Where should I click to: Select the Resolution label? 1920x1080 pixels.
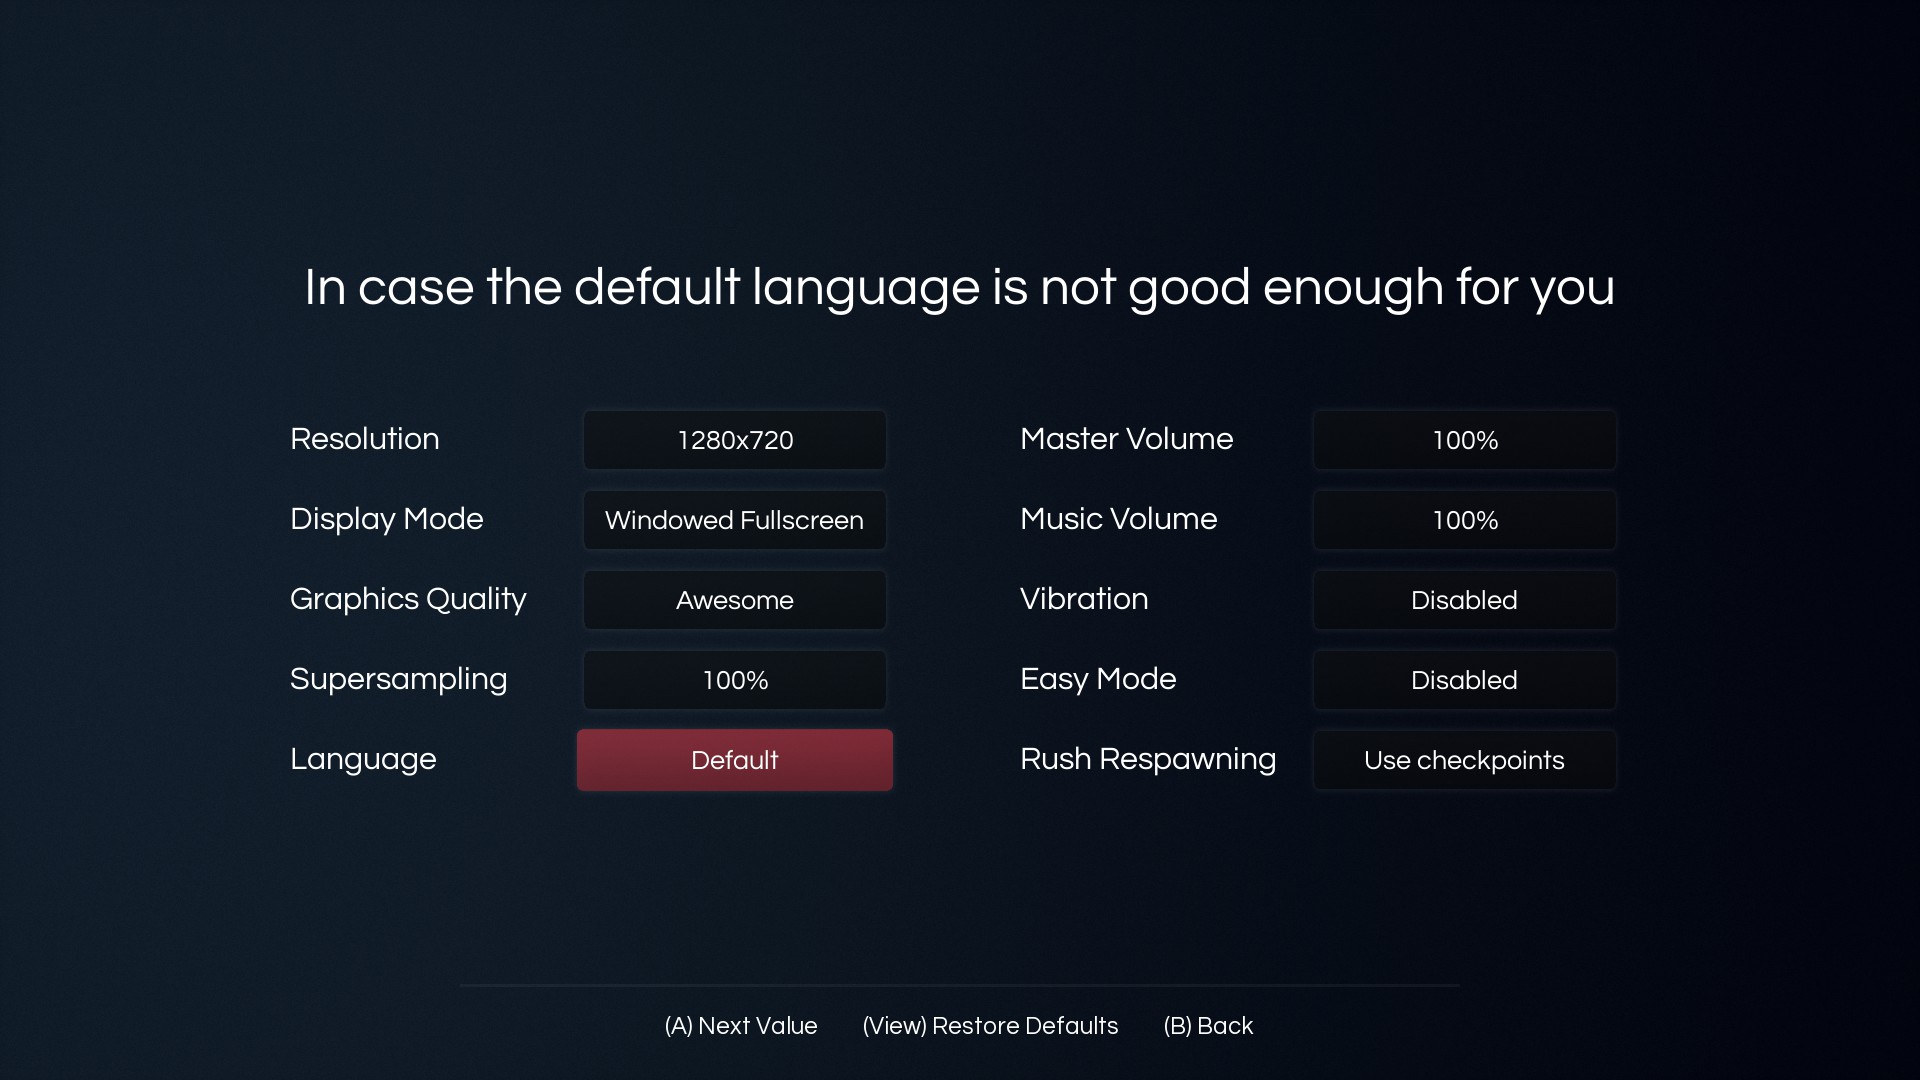tap(365, 439)
